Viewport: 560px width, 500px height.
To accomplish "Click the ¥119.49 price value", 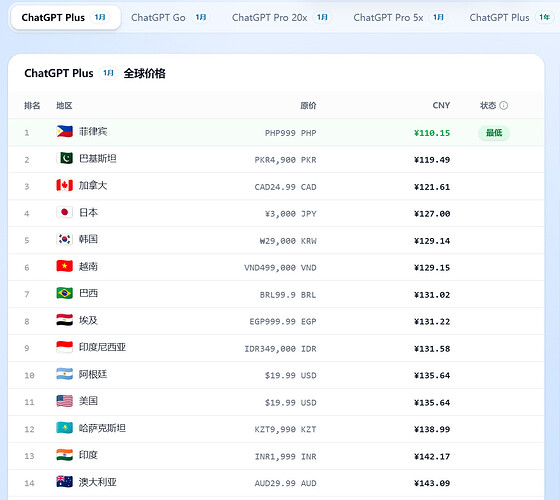I will (432, 160).
